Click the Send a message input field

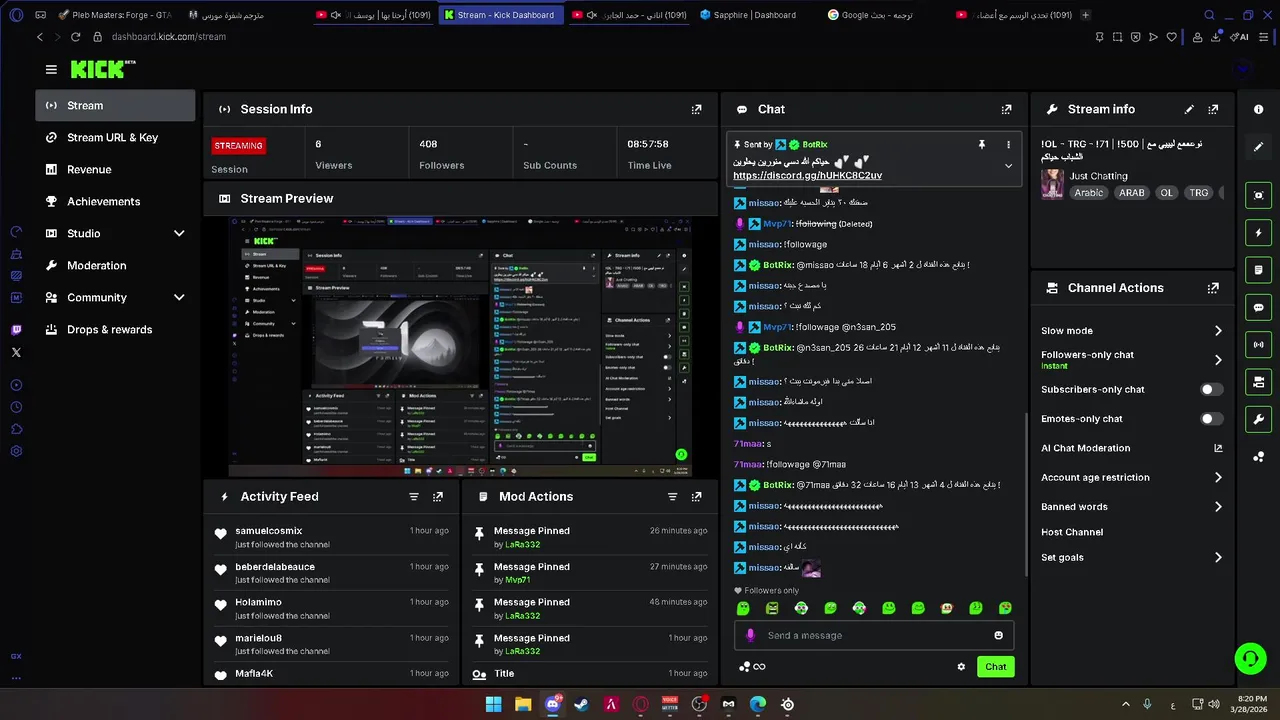pos(875,635)
